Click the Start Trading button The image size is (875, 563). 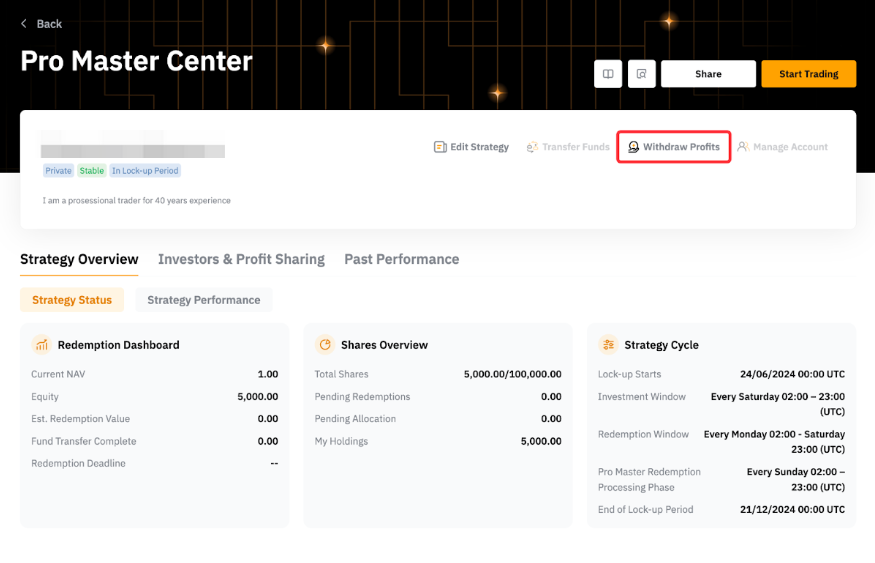[x=808, y=74]
